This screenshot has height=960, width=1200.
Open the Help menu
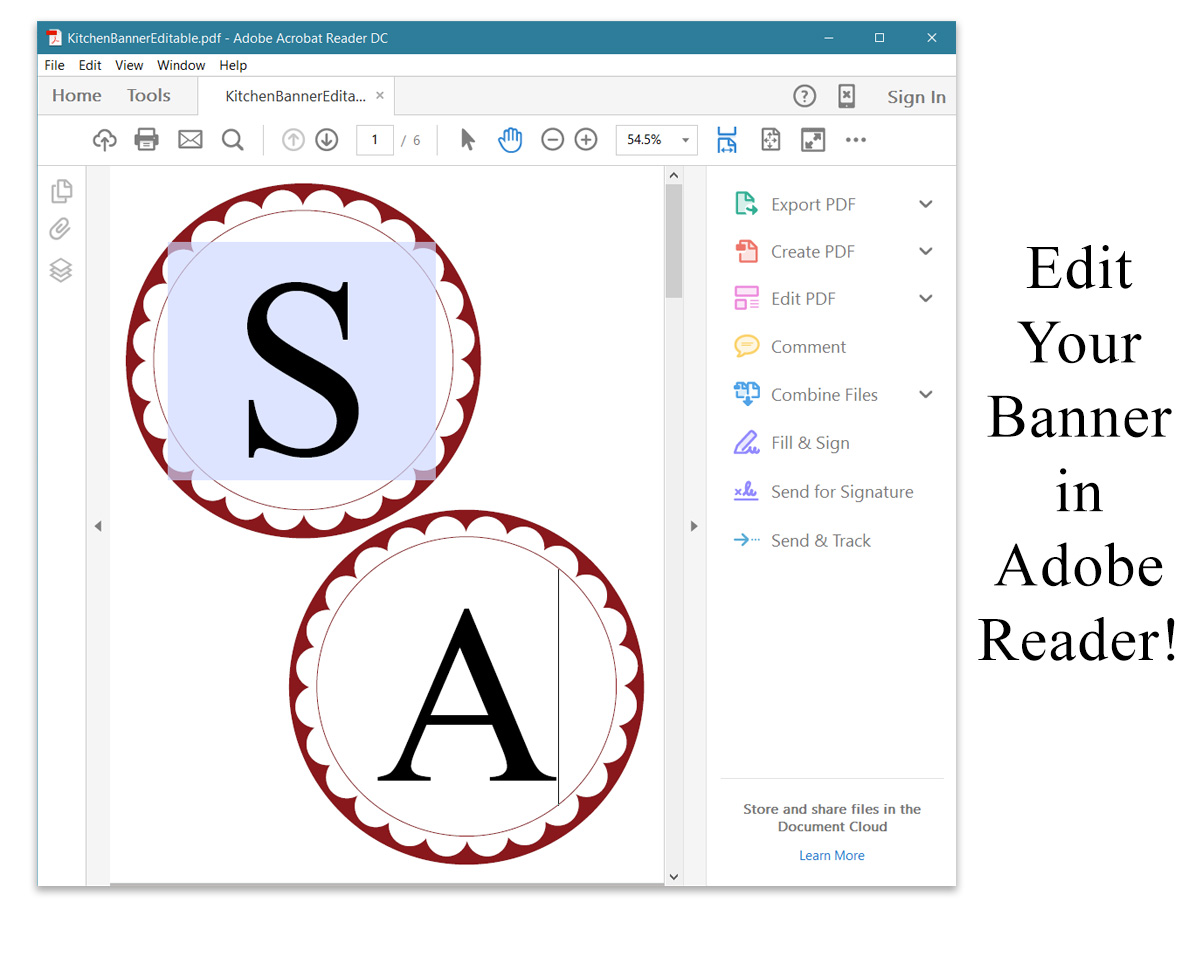233,65
